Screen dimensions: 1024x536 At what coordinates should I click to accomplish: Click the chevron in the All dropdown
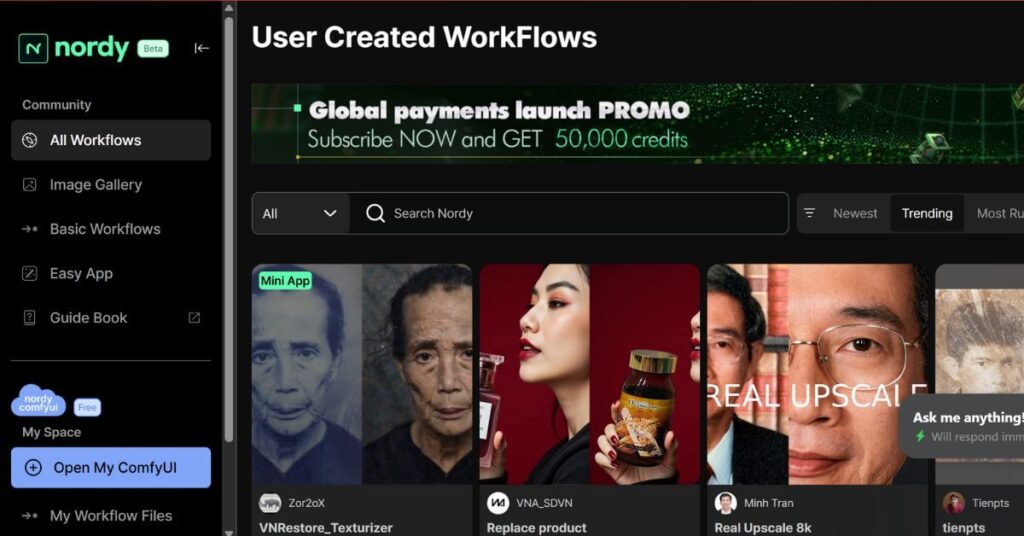[x=330, y=213]
